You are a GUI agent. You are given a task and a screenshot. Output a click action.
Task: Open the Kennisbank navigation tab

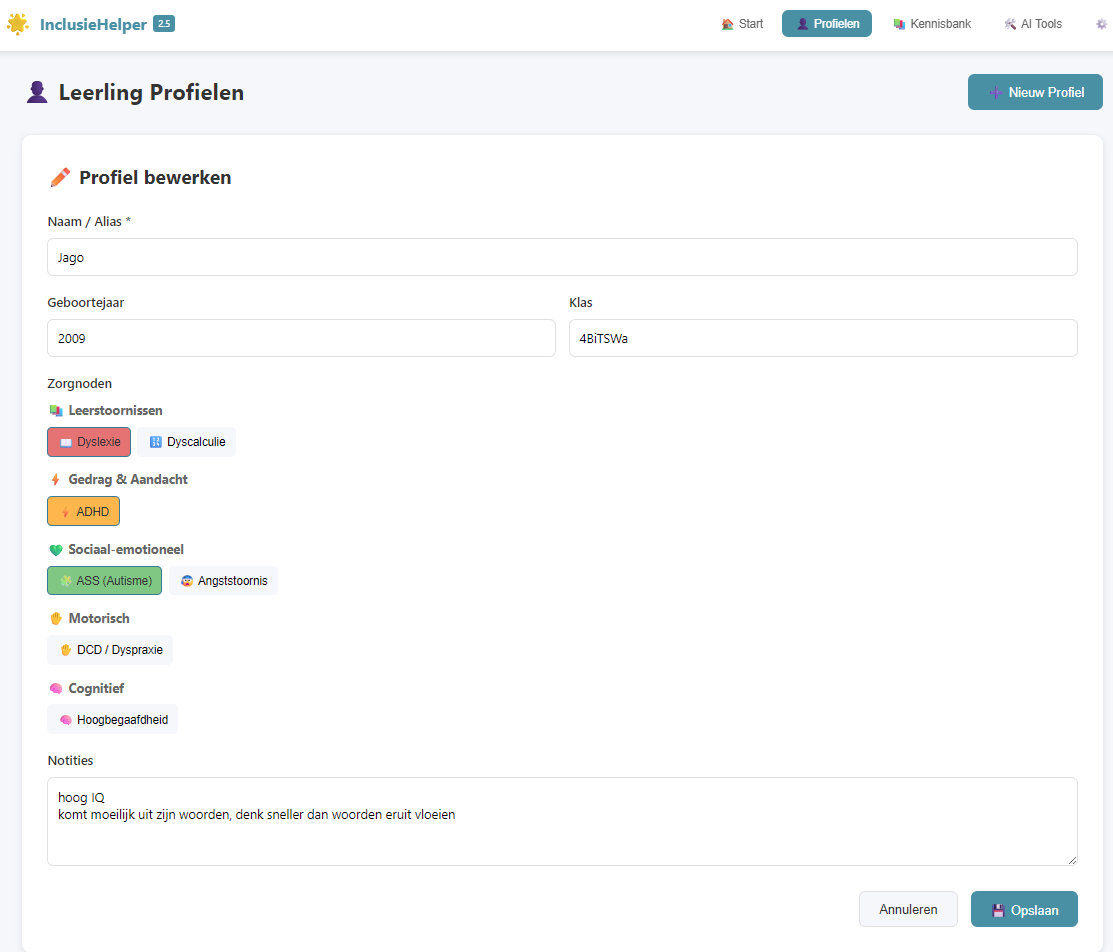point(931,24)
